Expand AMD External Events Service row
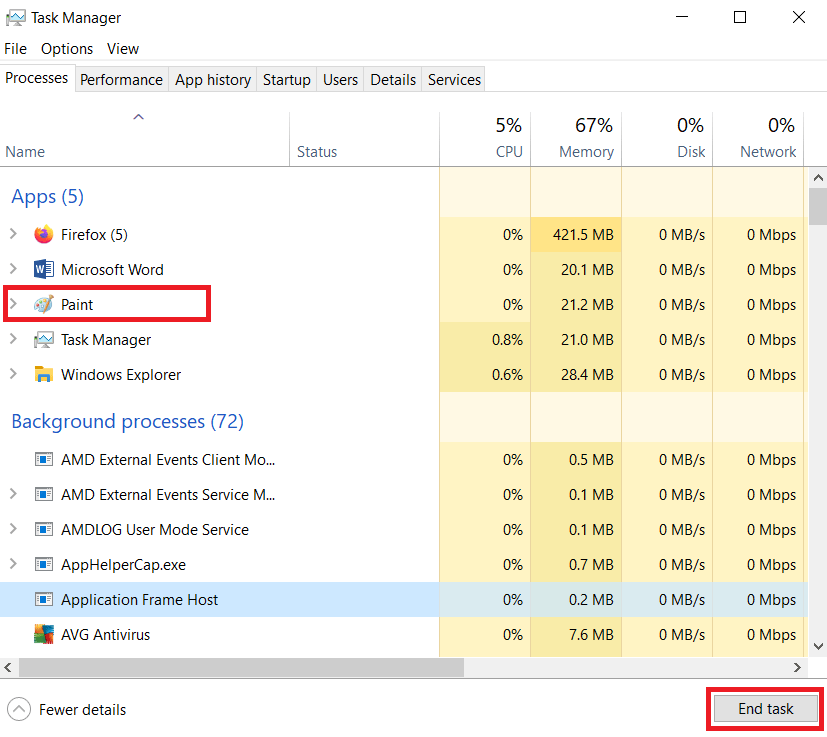 tap(13, 493)
